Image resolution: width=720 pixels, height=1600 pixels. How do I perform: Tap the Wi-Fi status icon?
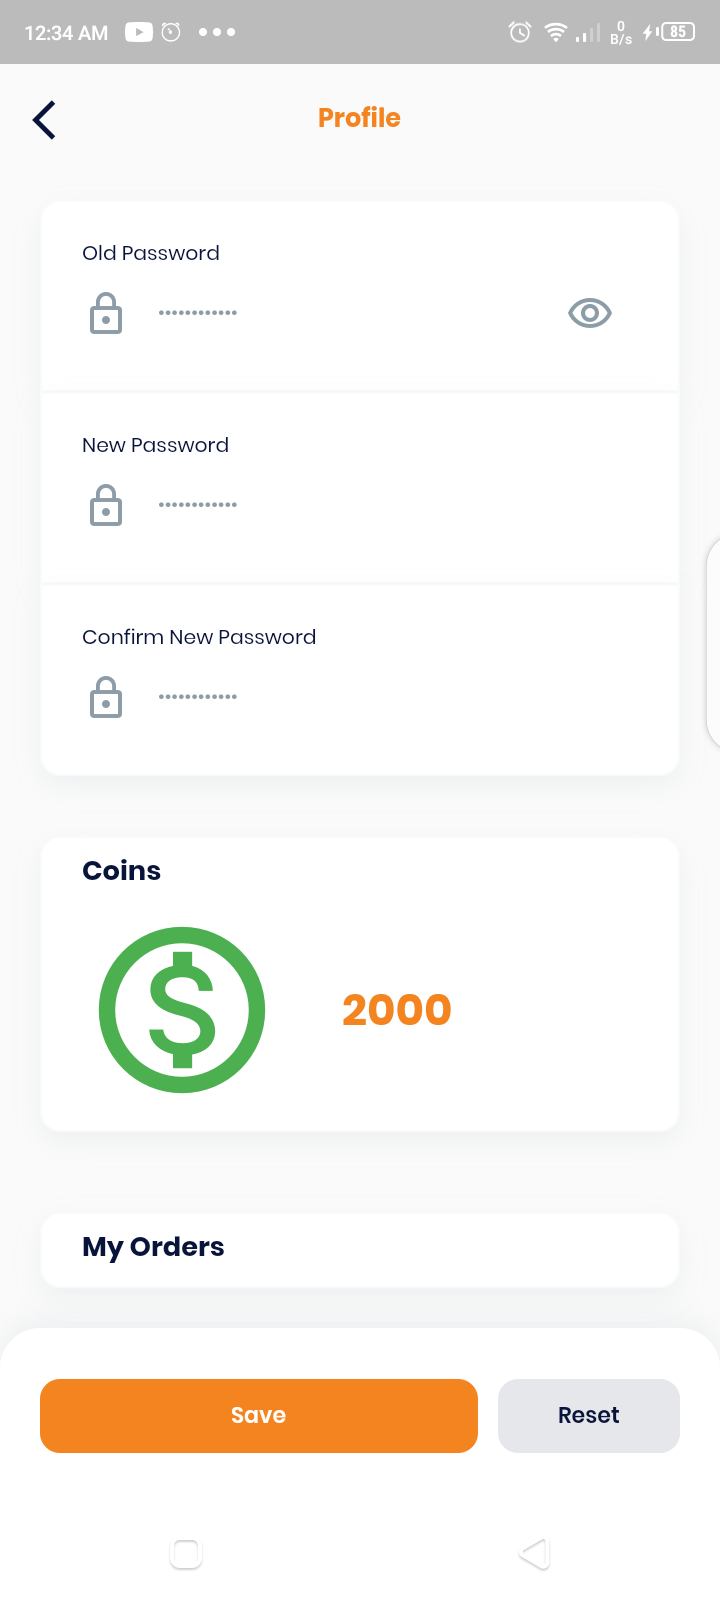[x=555, y=32]
